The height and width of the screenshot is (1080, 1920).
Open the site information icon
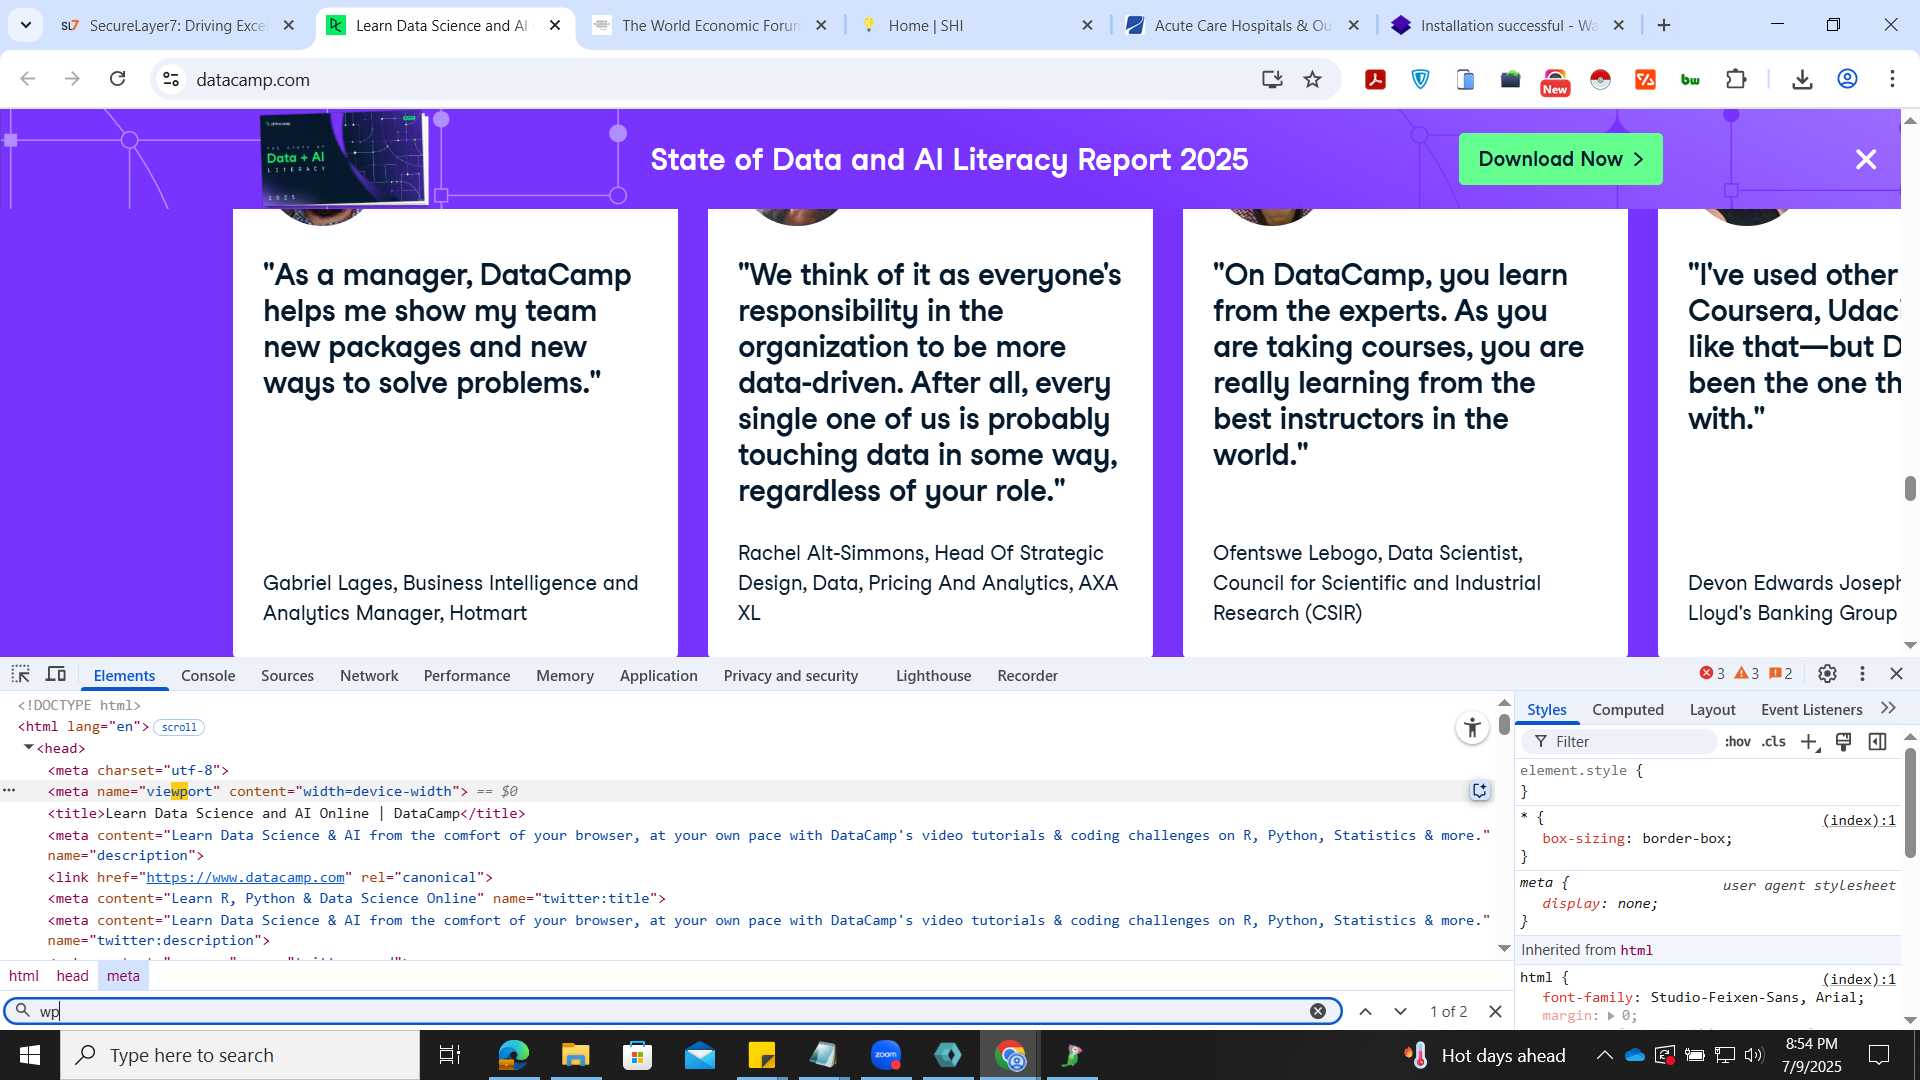pos(171,79)
